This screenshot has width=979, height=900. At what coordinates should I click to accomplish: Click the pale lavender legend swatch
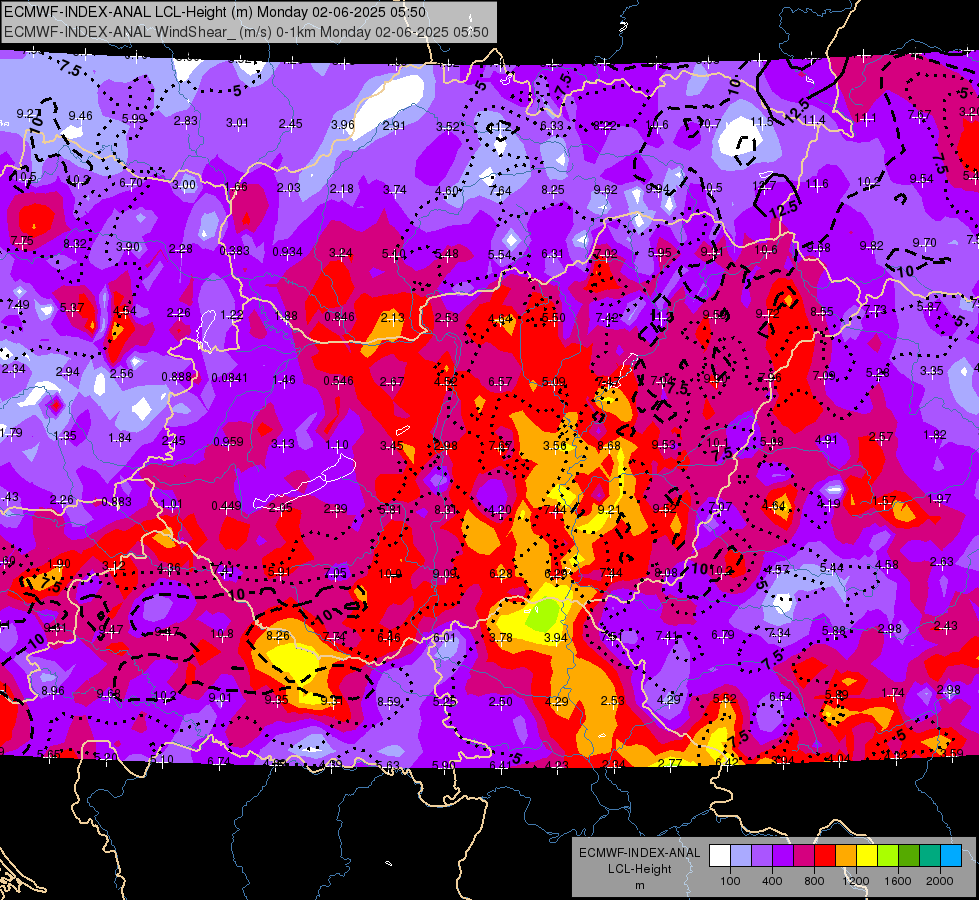coord(741,856)
